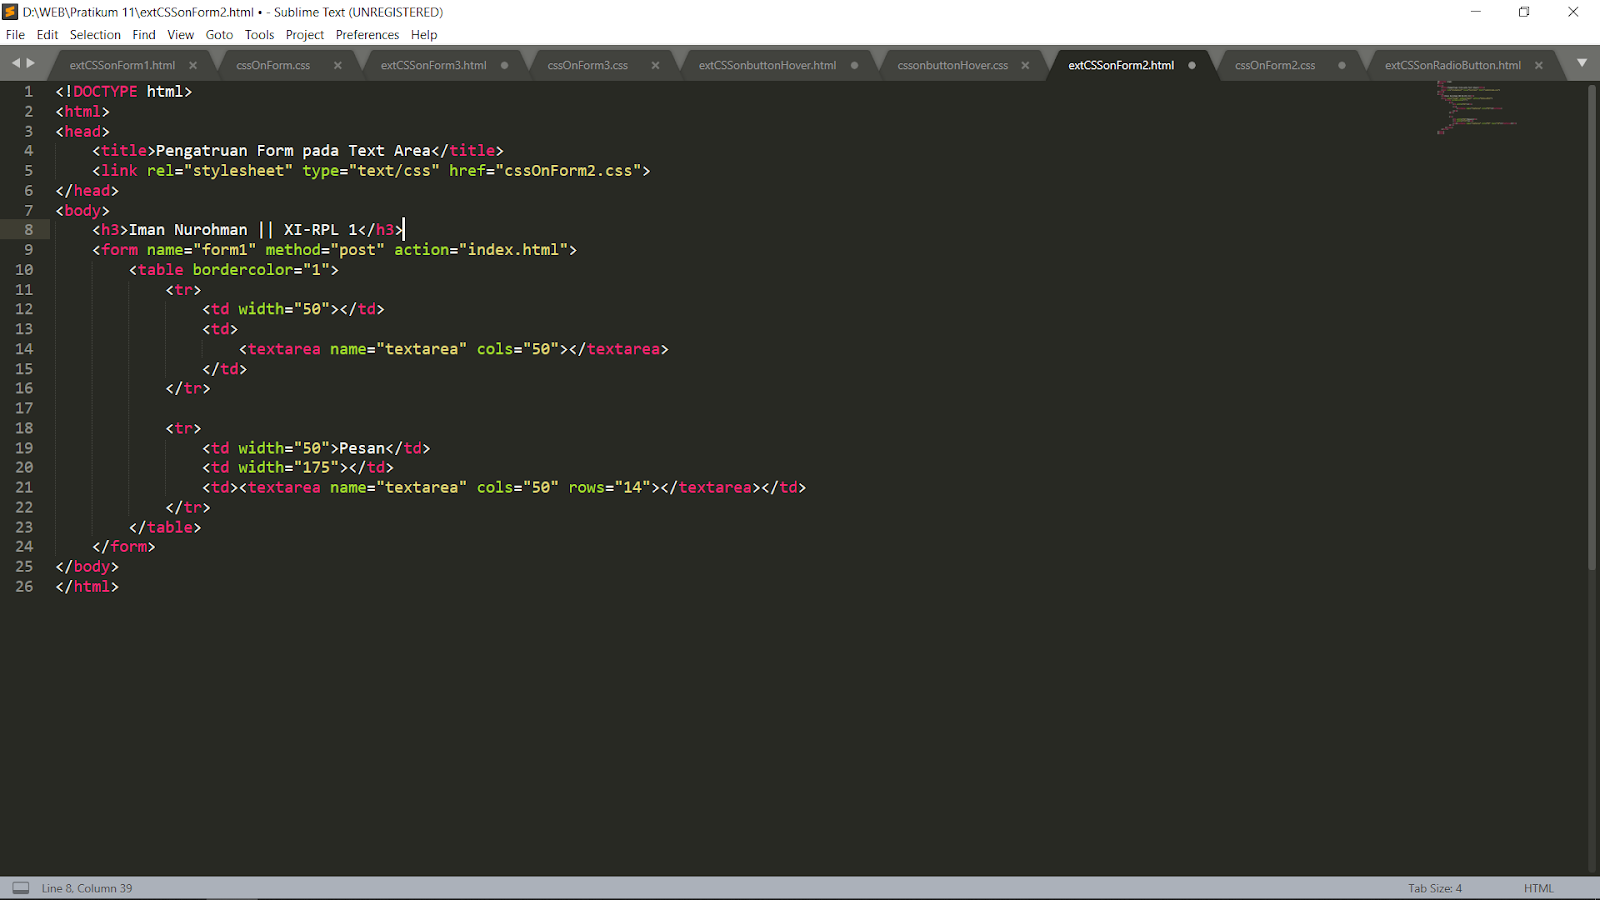The image size is (1600, 900).
Task: Close the cssOnForm3.css tab with its x
Action: tap(655, 64)
